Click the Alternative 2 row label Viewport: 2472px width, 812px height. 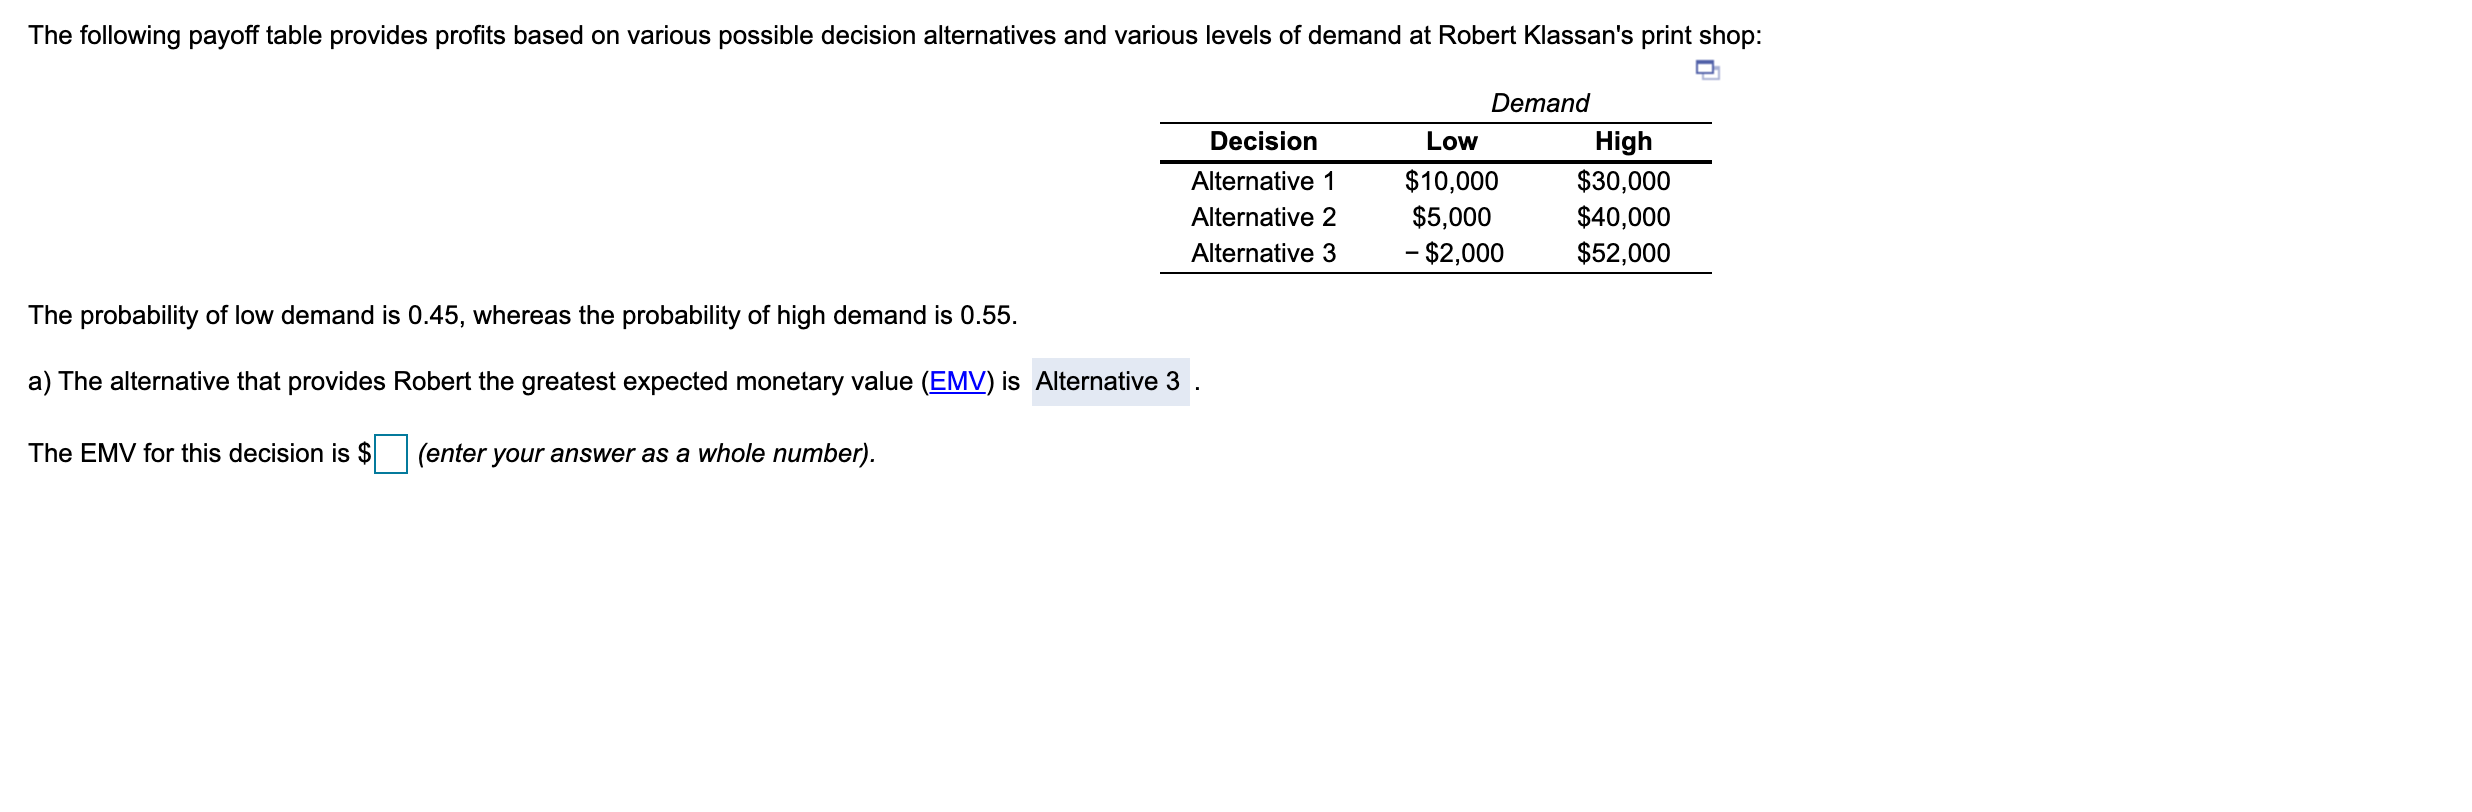click(x=1263, y=217)
